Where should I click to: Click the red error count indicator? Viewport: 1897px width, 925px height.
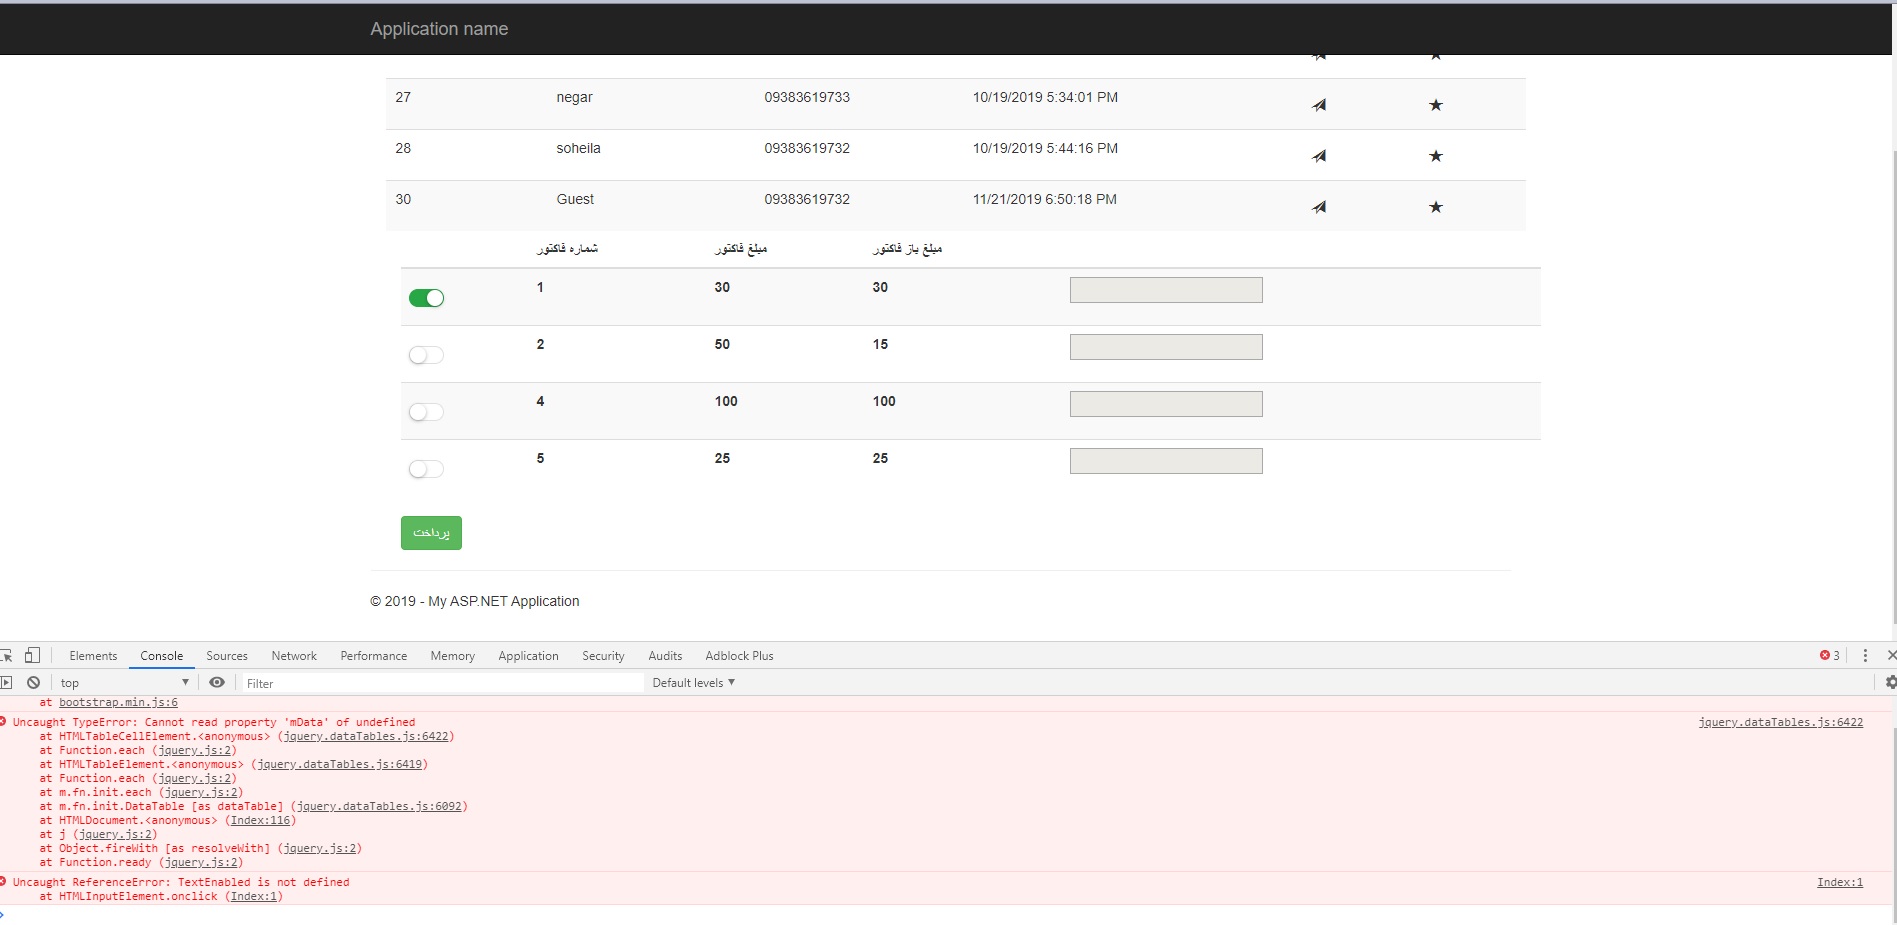[1829, 656]
